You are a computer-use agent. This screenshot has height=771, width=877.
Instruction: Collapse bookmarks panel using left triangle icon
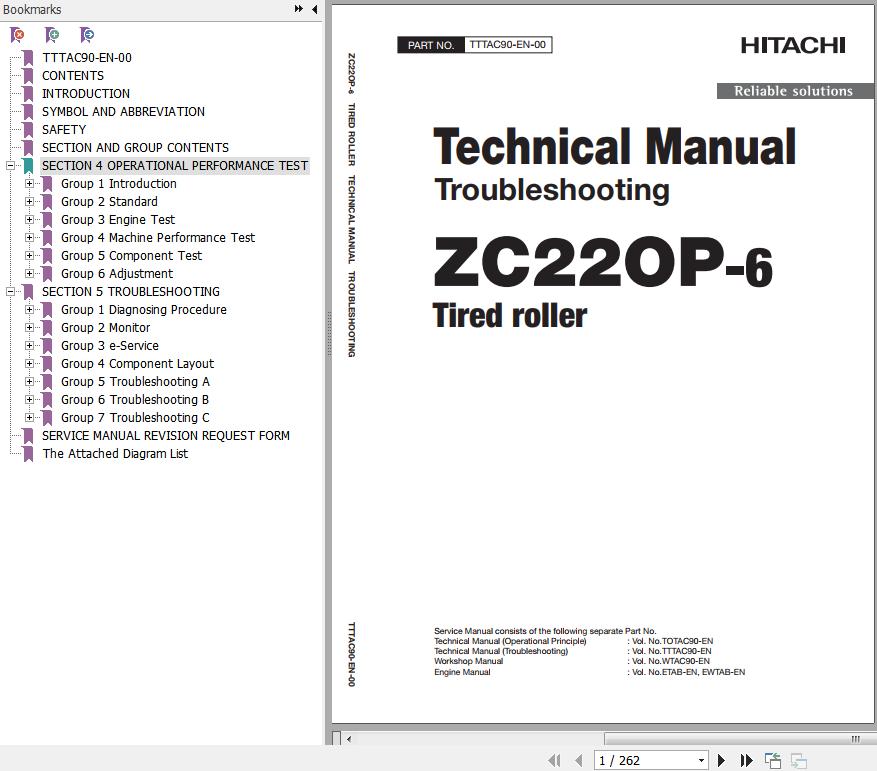[314, 9]
